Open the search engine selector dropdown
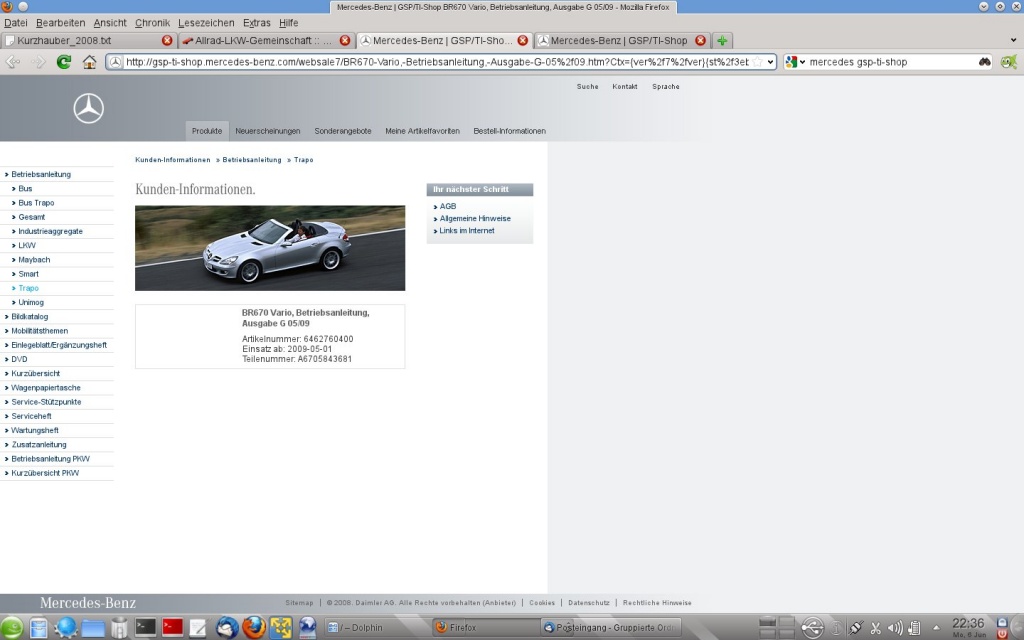The width and height of the screenshot is (1024, 640). [x=795, y=62]
